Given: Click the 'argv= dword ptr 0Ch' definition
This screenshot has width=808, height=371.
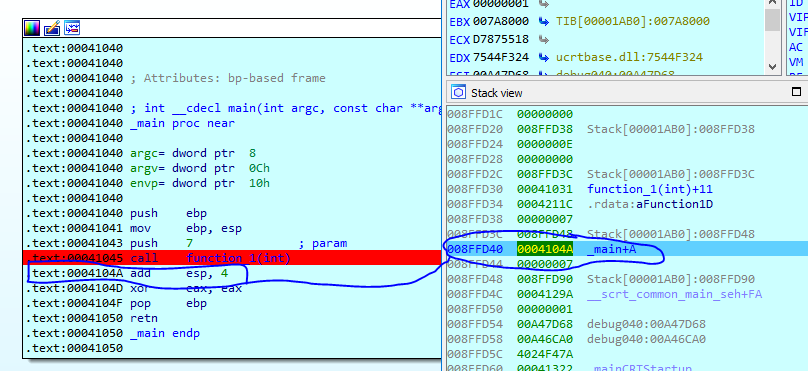Looking at the screenshot, I should point(200,168).
